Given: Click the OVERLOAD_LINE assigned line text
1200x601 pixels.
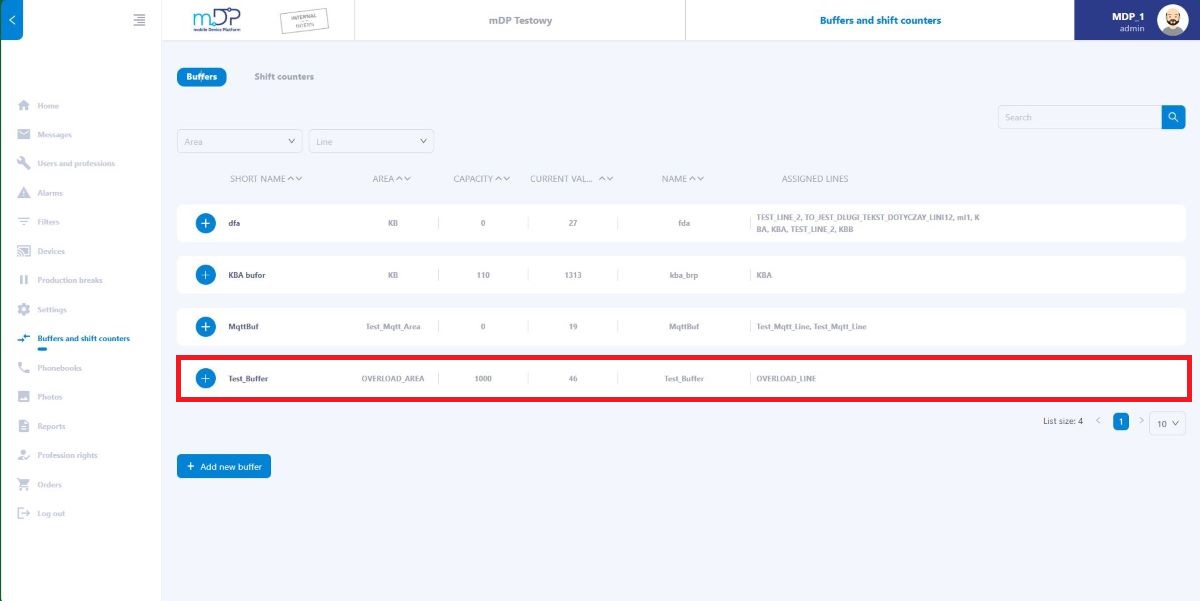Looking at the screenshot, I should 786,378.
